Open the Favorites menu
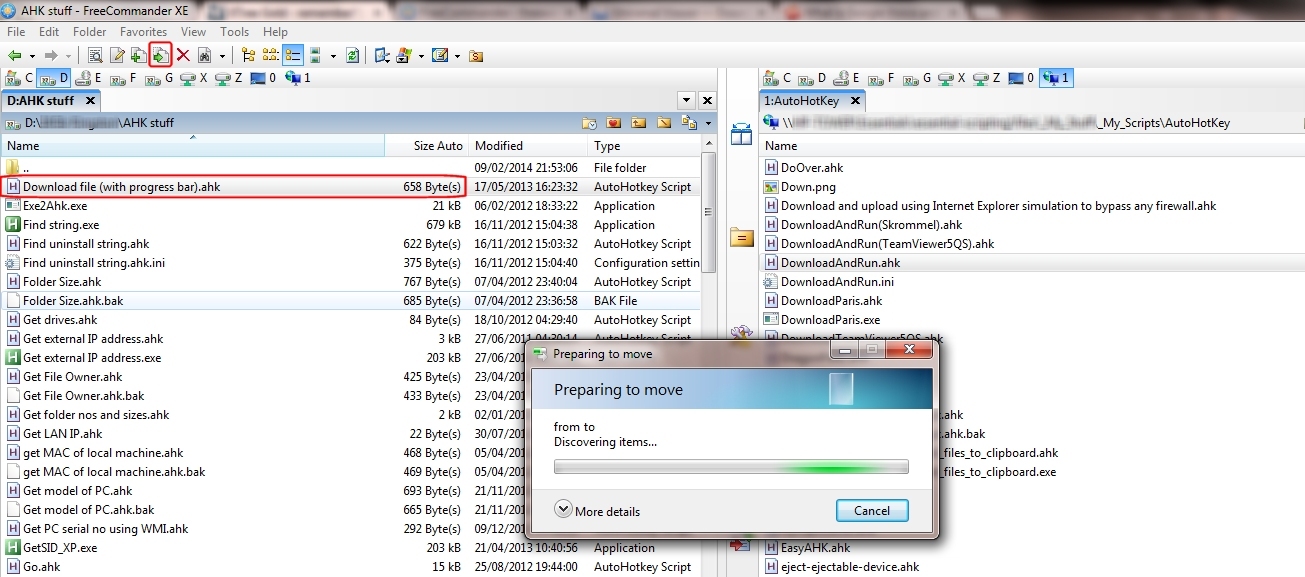The width and height of the screenshot is (1305, 577). click(143, 32)
